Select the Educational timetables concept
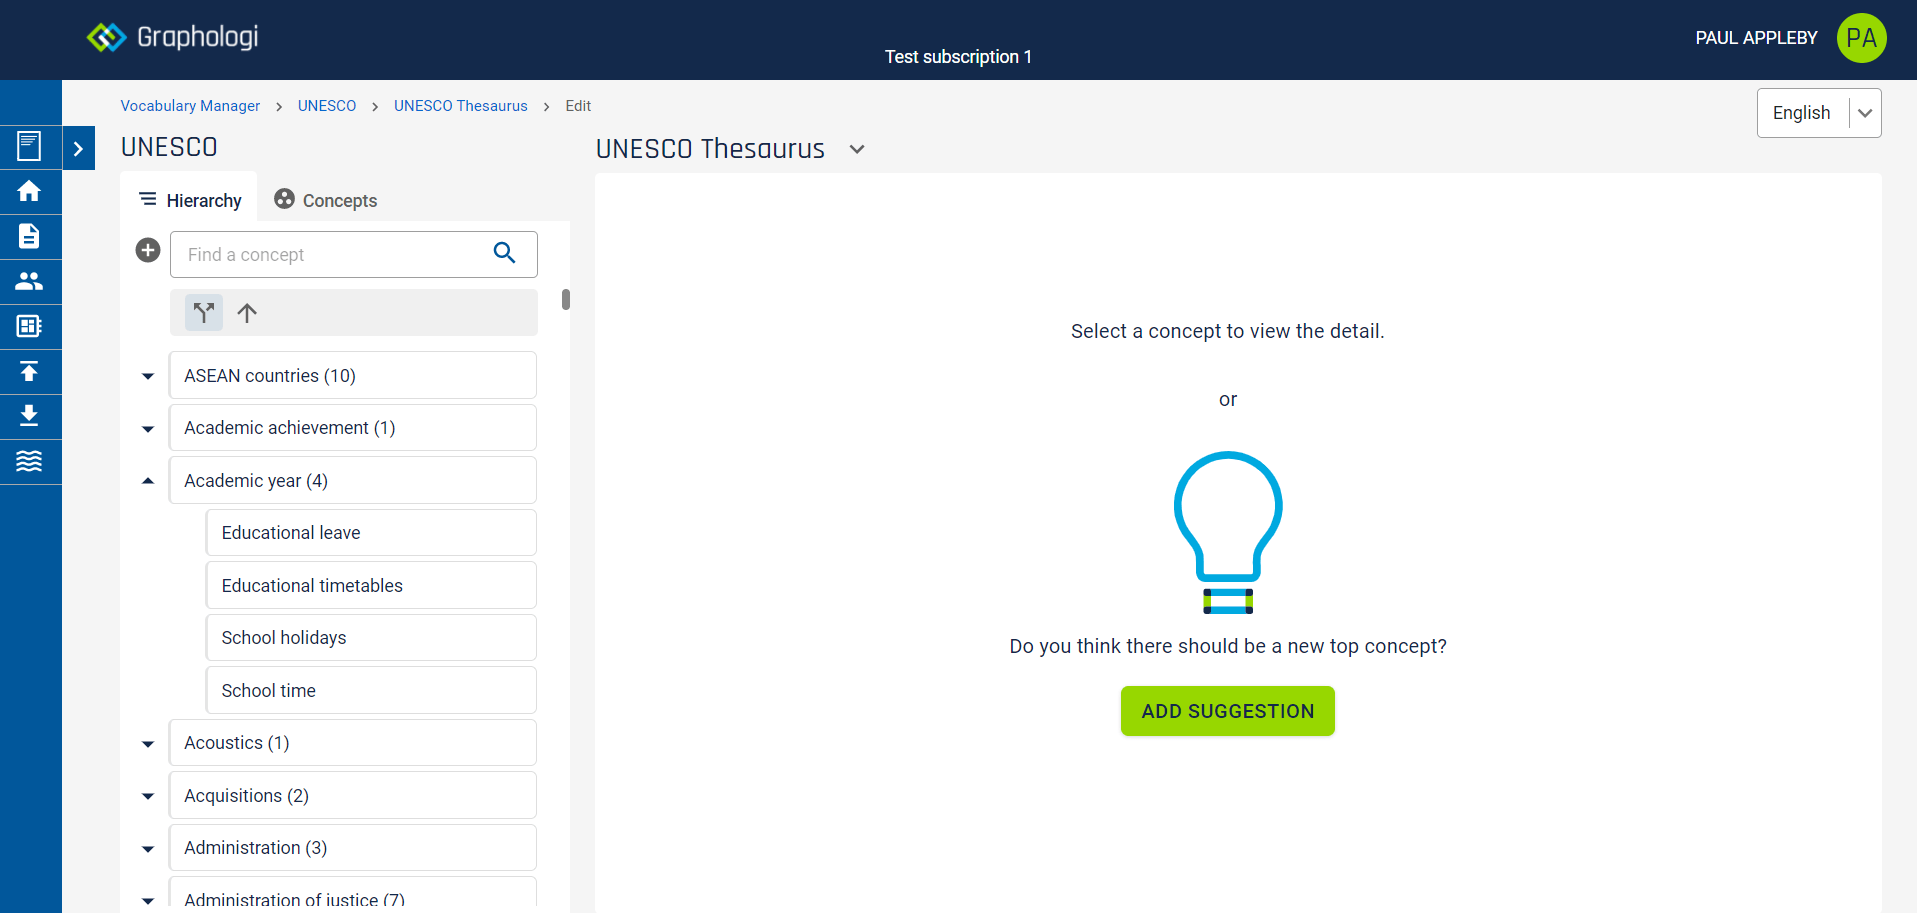 (x=371, y=585)
